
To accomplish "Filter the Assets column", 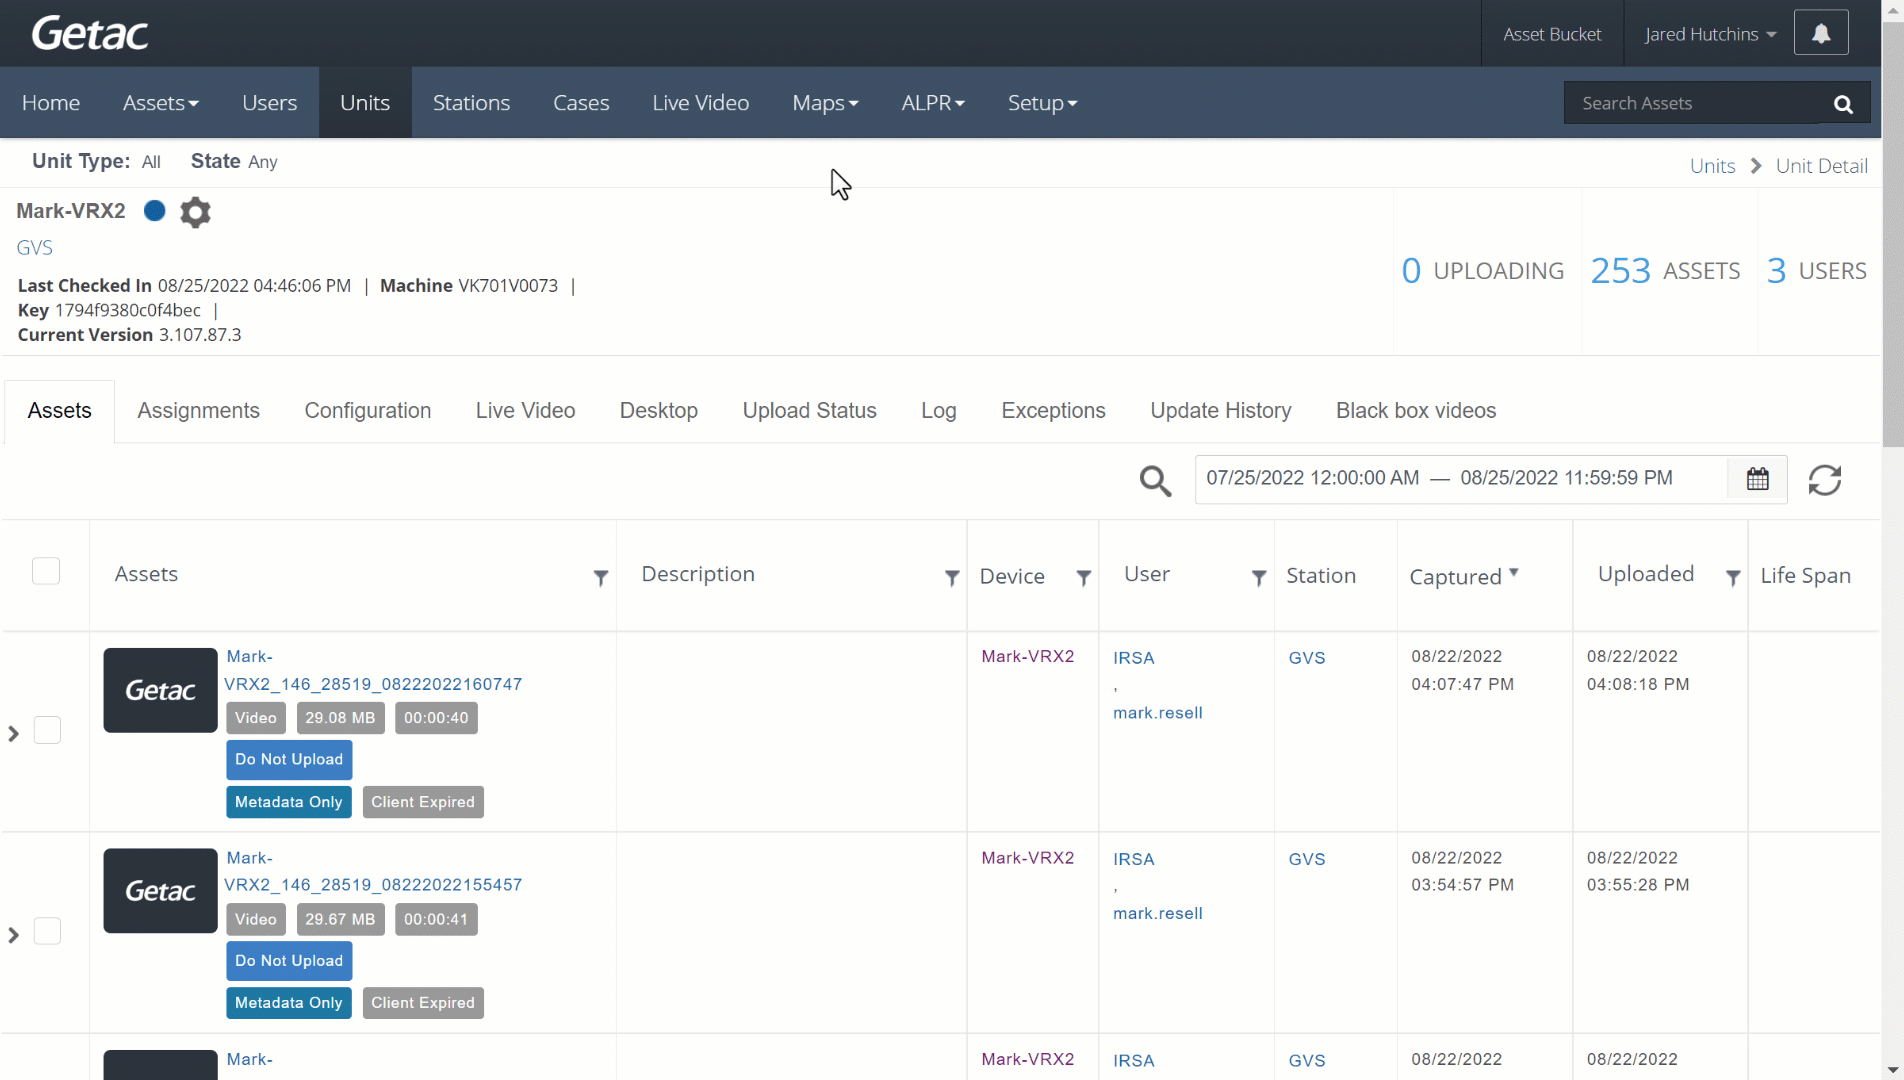I will [600, 578].
